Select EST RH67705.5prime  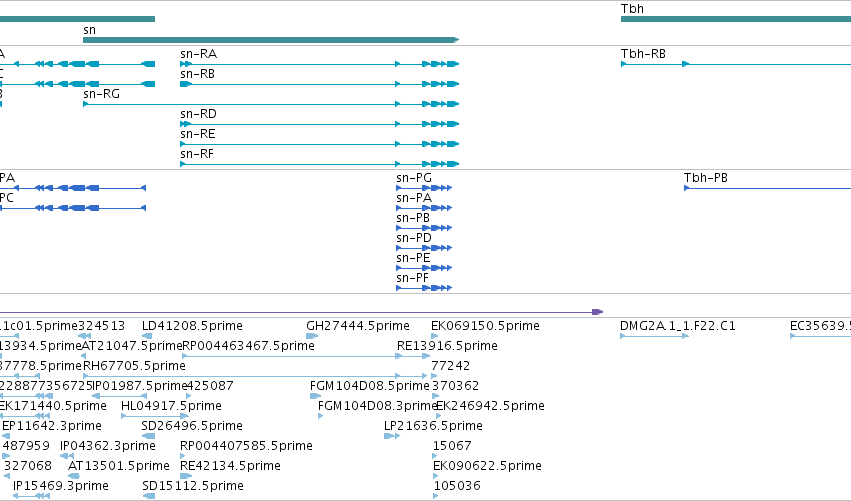[x=134, y=366]
